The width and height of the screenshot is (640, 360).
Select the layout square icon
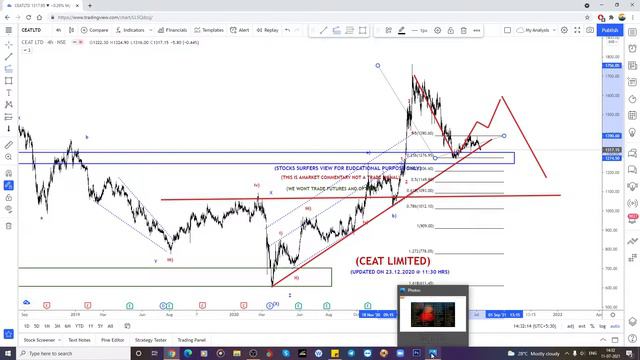pyautogui.click(x=507, y=30)
